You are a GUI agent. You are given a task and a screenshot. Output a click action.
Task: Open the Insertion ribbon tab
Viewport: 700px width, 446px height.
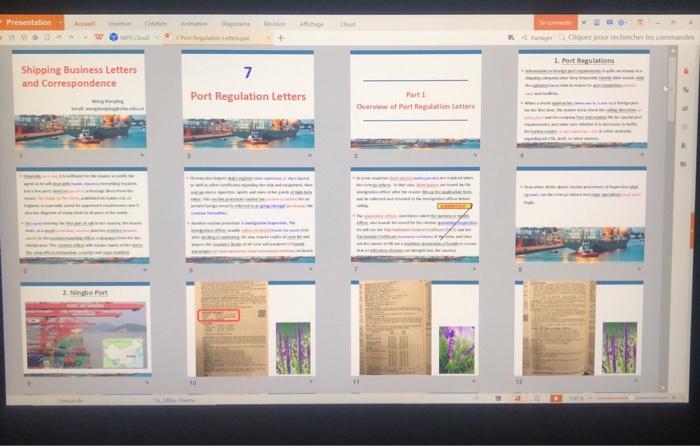[x=120, y=24]
